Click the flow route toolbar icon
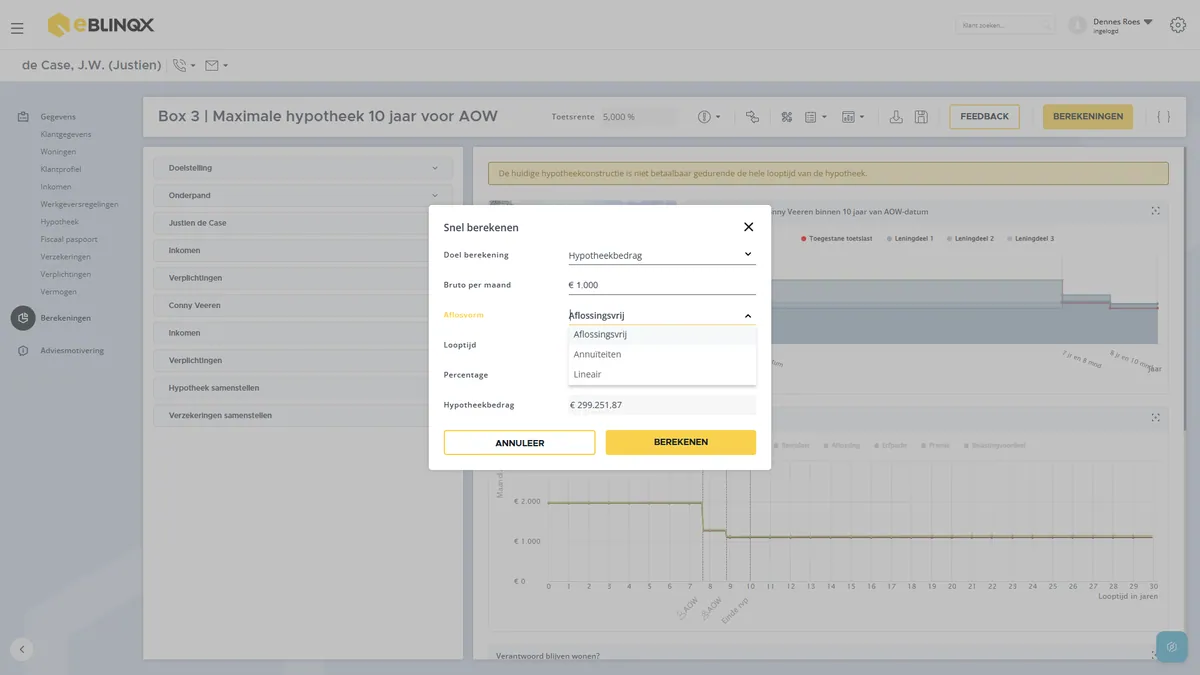The image size is (1200, 675). [x=752, y=117]
